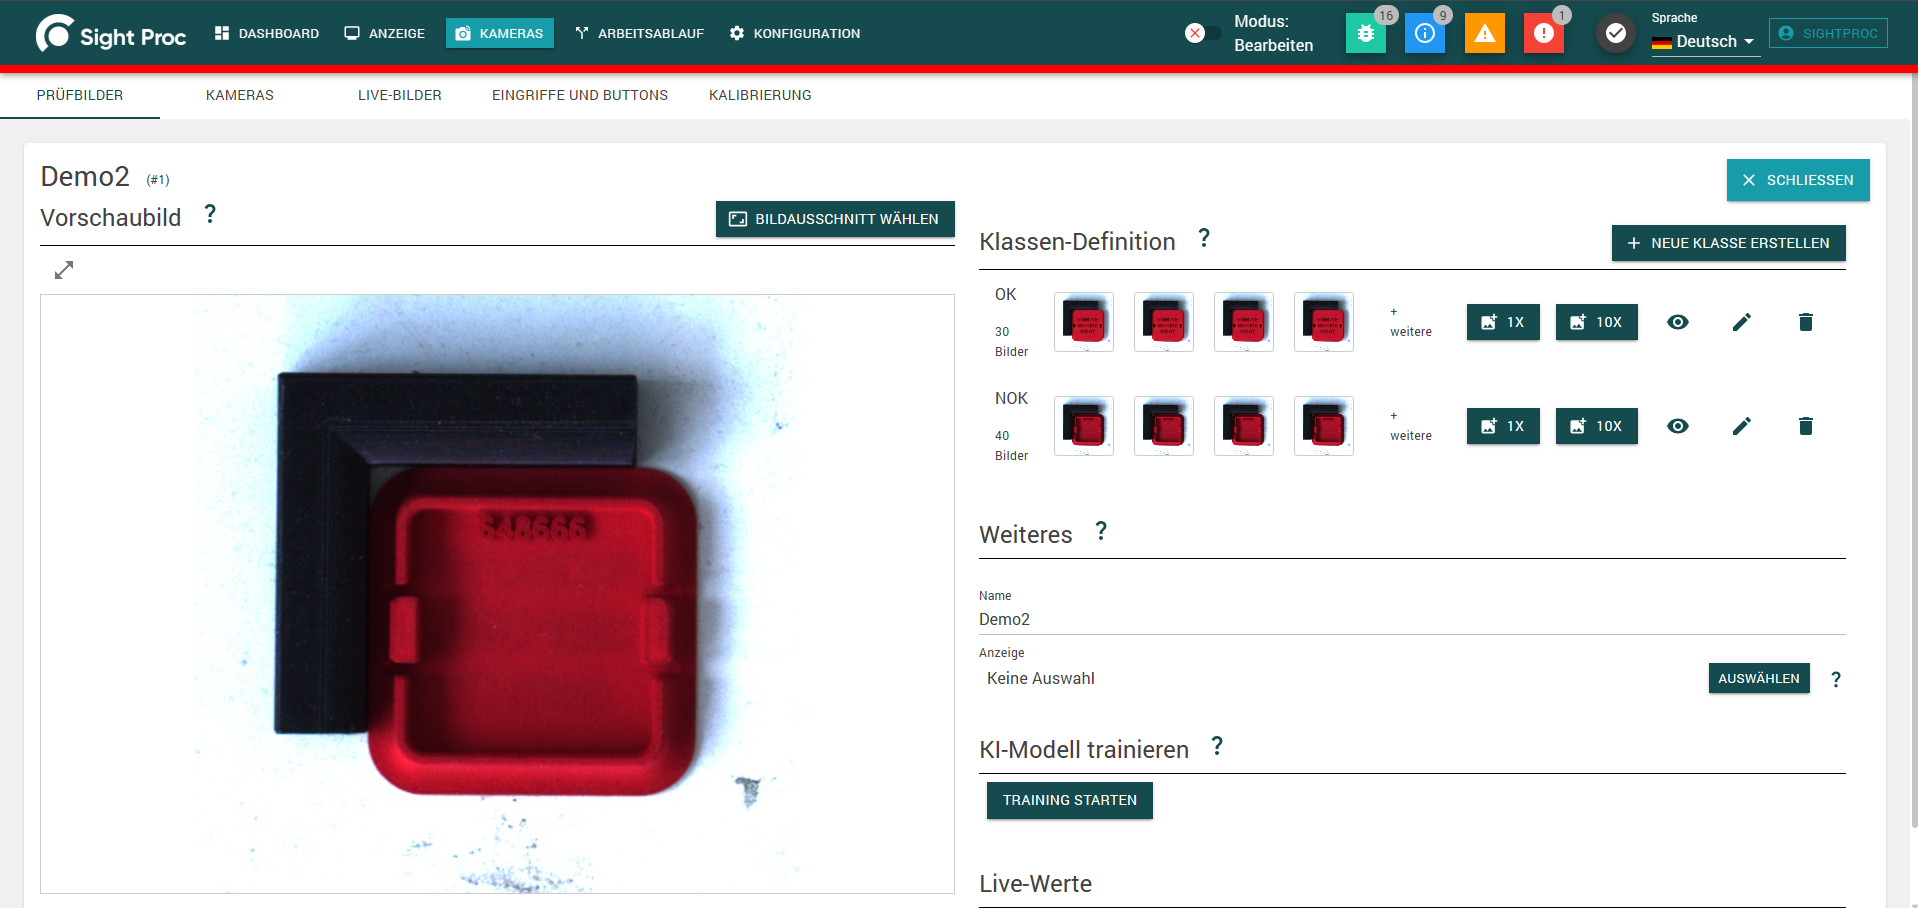Viewport: 1918px width, 908px height.
Task: Click the Auswählen button for Anzeige
Action: tap(1759, 678)
